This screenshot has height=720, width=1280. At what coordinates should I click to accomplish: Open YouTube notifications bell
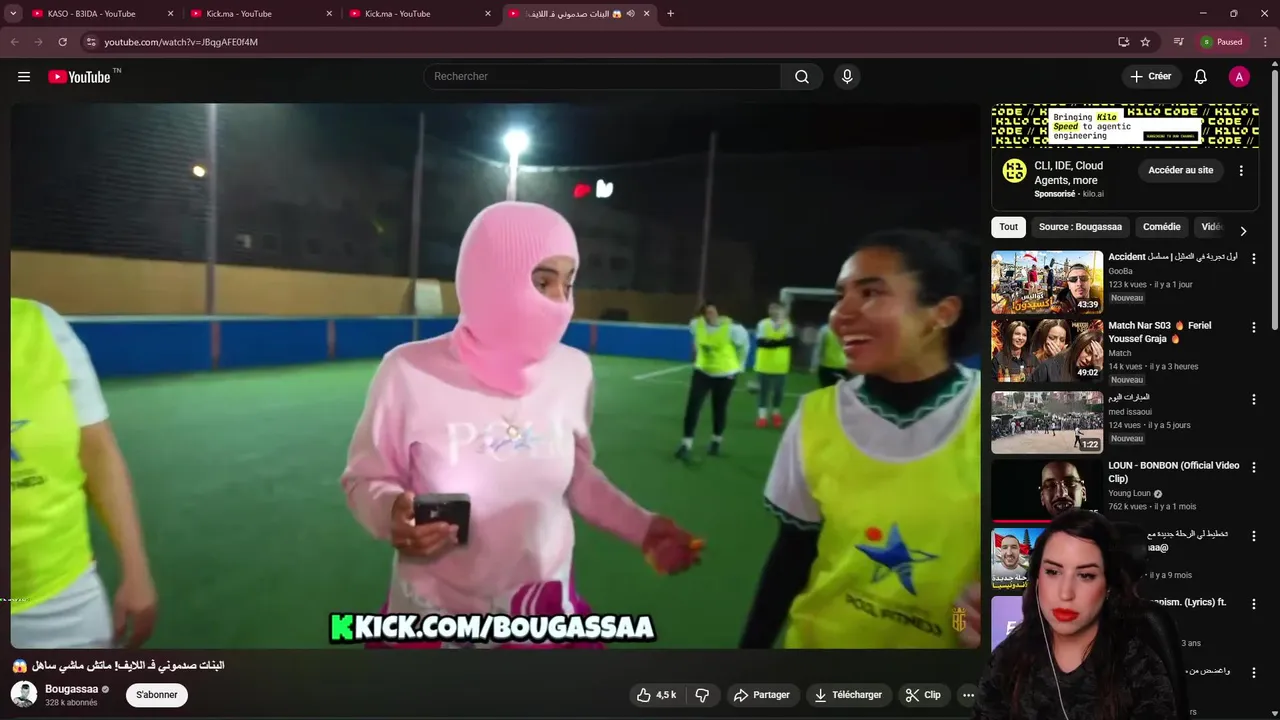tap(1201, 77)
